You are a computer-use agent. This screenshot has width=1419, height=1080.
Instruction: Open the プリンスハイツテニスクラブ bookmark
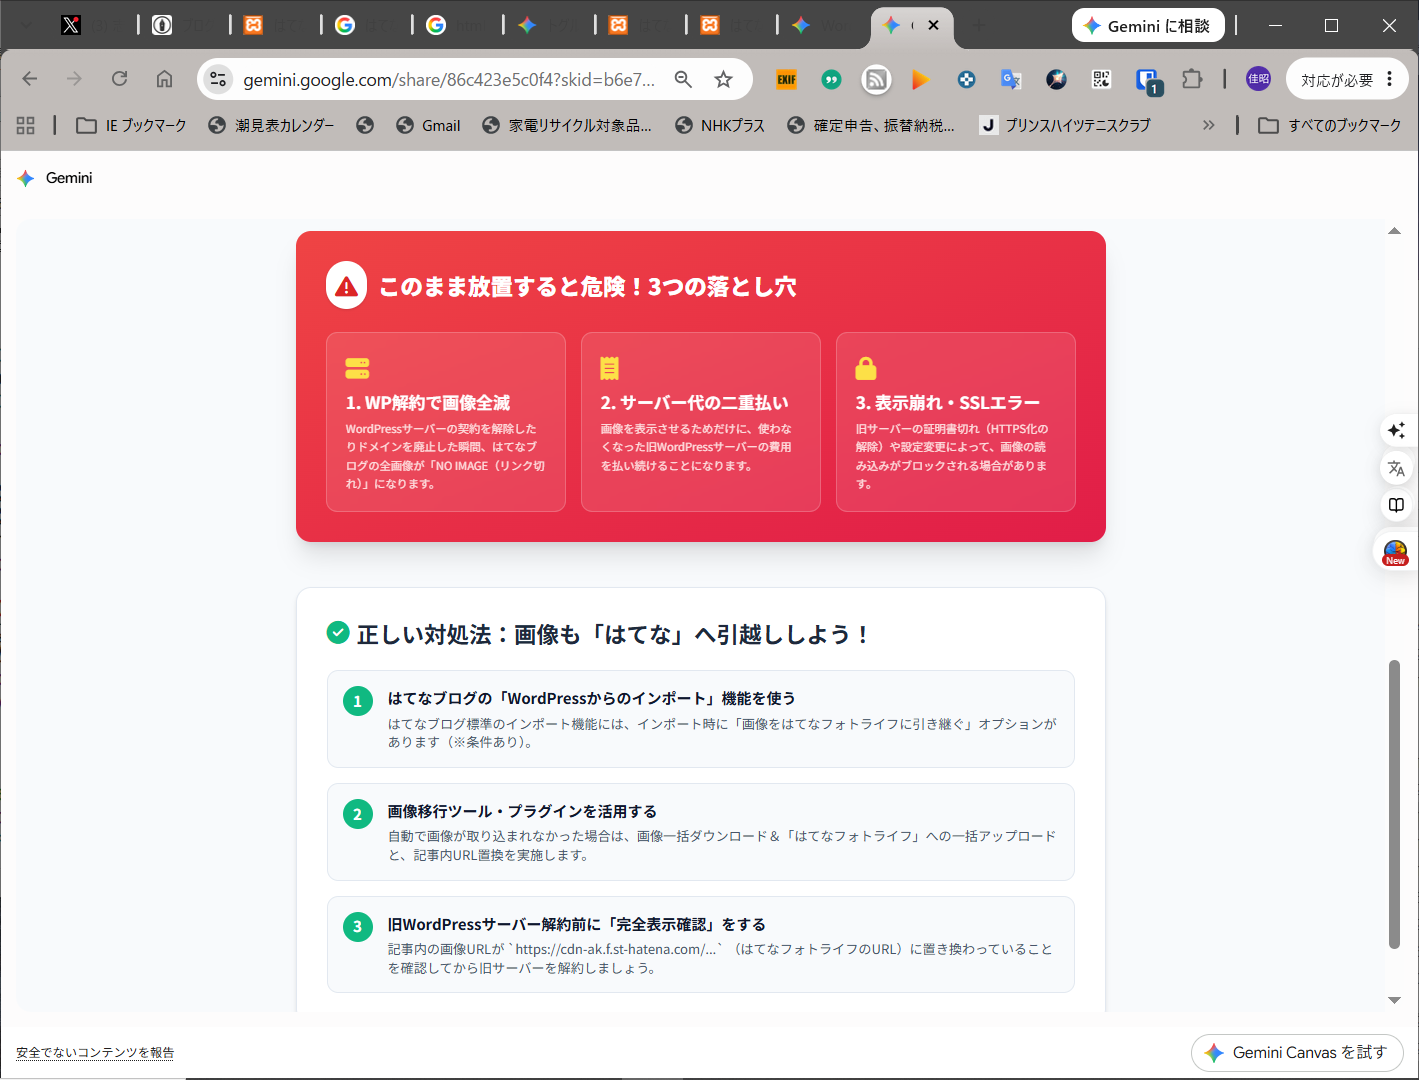(x=1066, y=125)
